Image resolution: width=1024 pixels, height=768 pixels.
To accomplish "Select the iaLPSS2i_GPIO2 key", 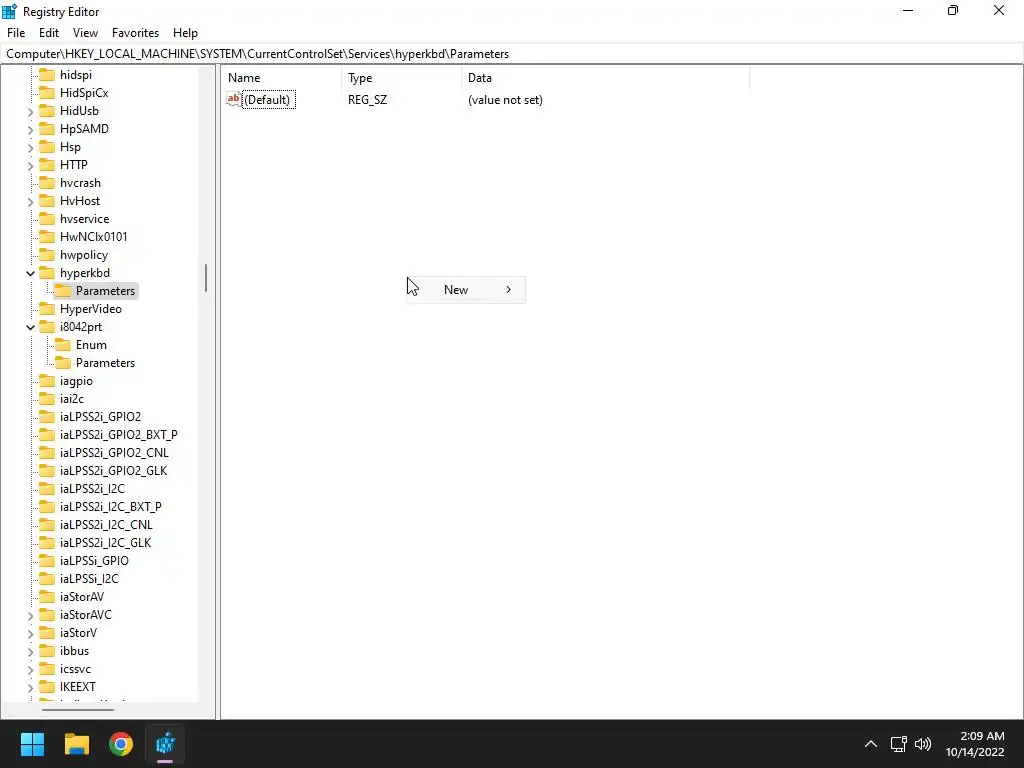I will tap(100, 417).
